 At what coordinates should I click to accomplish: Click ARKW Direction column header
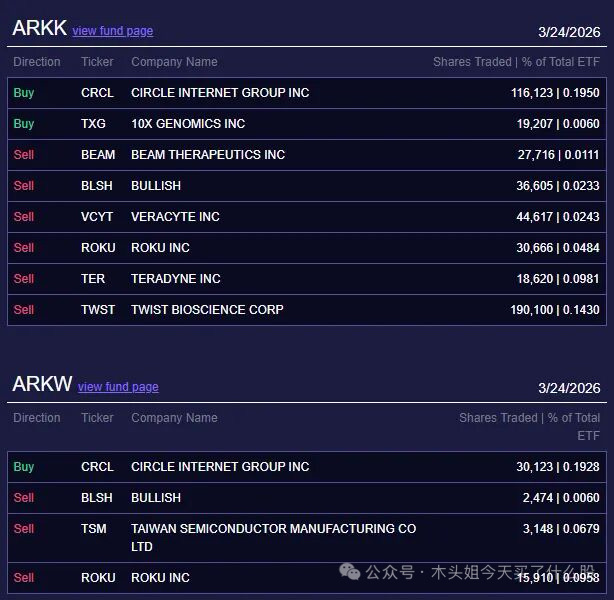37,418
